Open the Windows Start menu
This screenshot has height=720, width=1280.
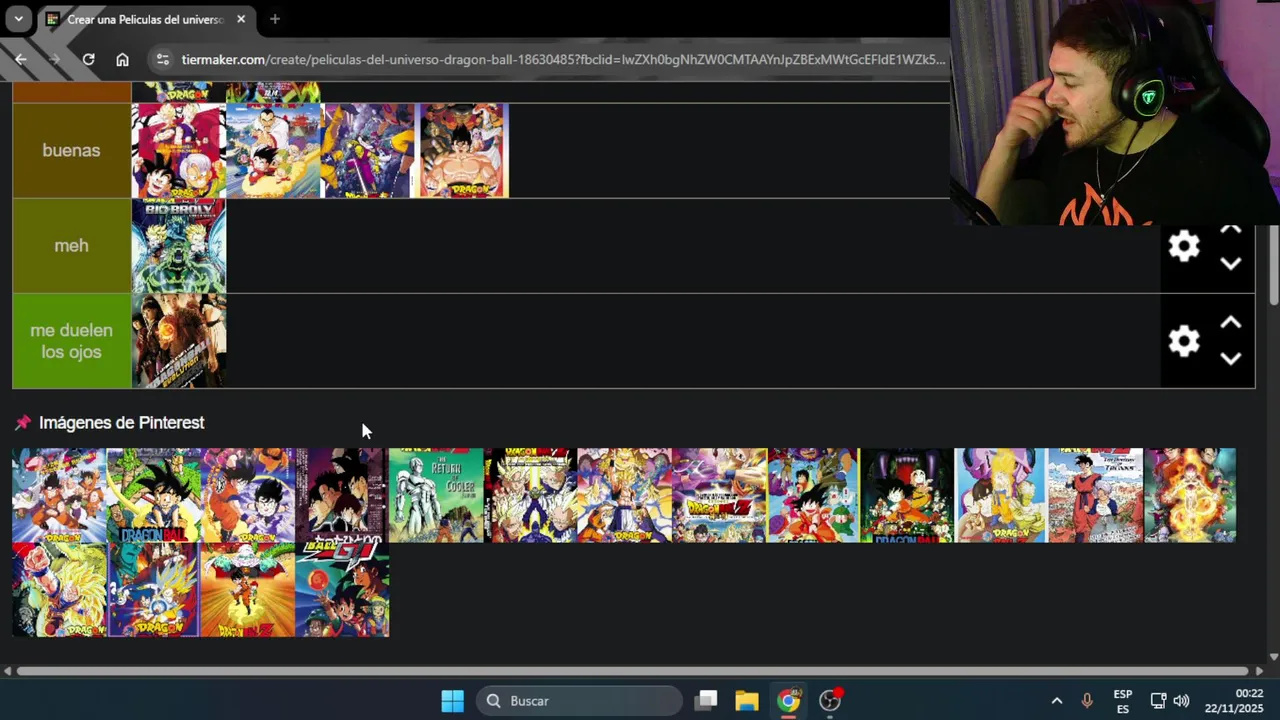pyautogui.click(x=452, y=700)
